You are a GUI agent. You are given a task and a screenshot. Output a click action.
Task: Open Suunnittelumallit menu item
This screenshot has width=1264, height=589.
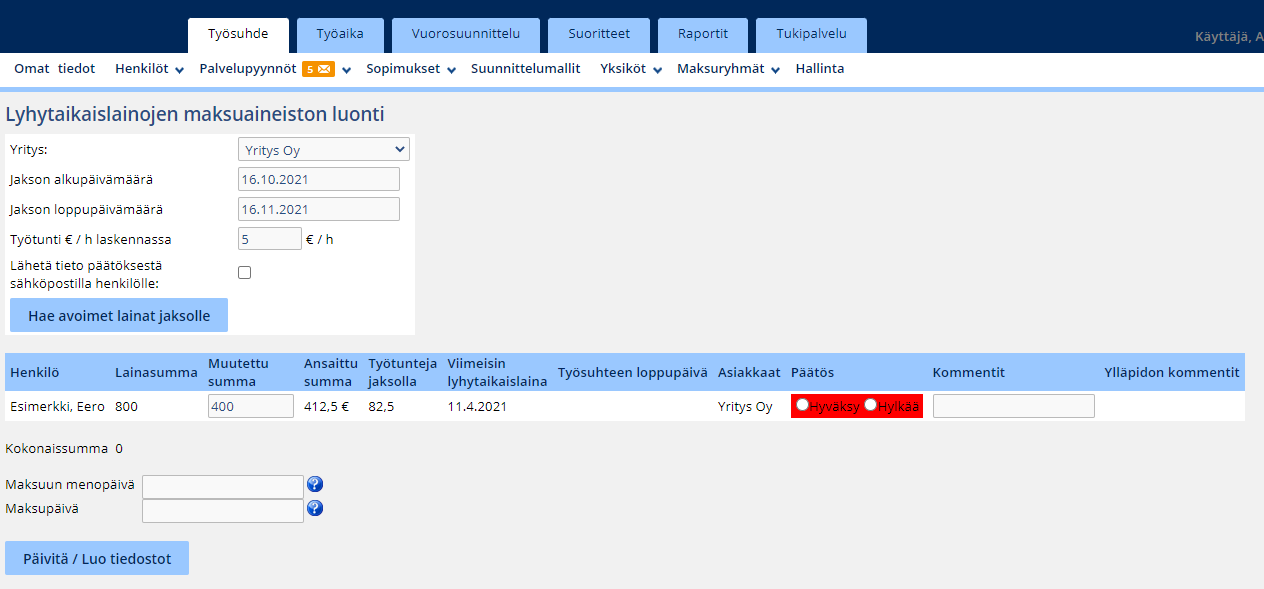[525, 69]
